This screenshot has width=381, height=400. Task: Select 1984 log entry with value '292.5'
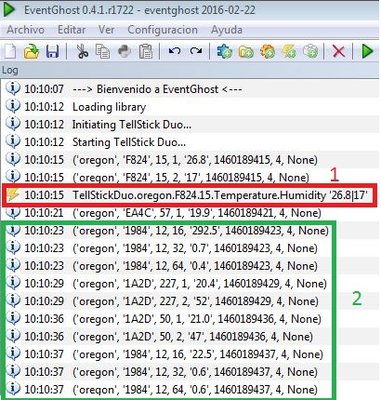(x=190, y=230)
